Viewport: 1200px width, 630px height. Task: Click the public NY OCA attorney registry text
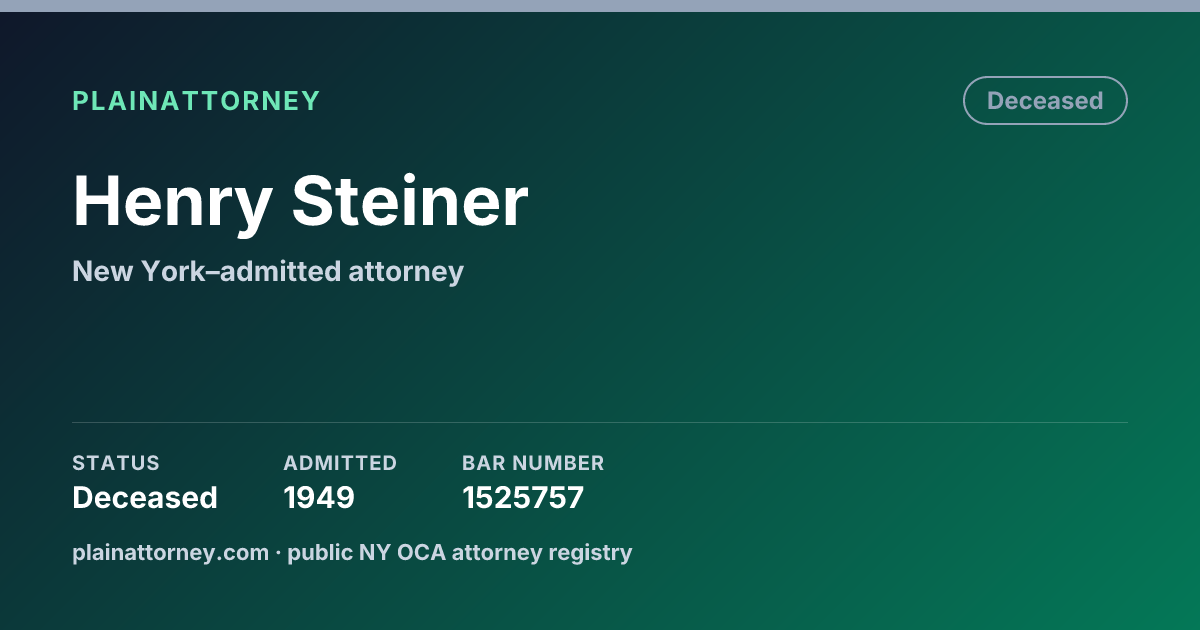(460, 552)
